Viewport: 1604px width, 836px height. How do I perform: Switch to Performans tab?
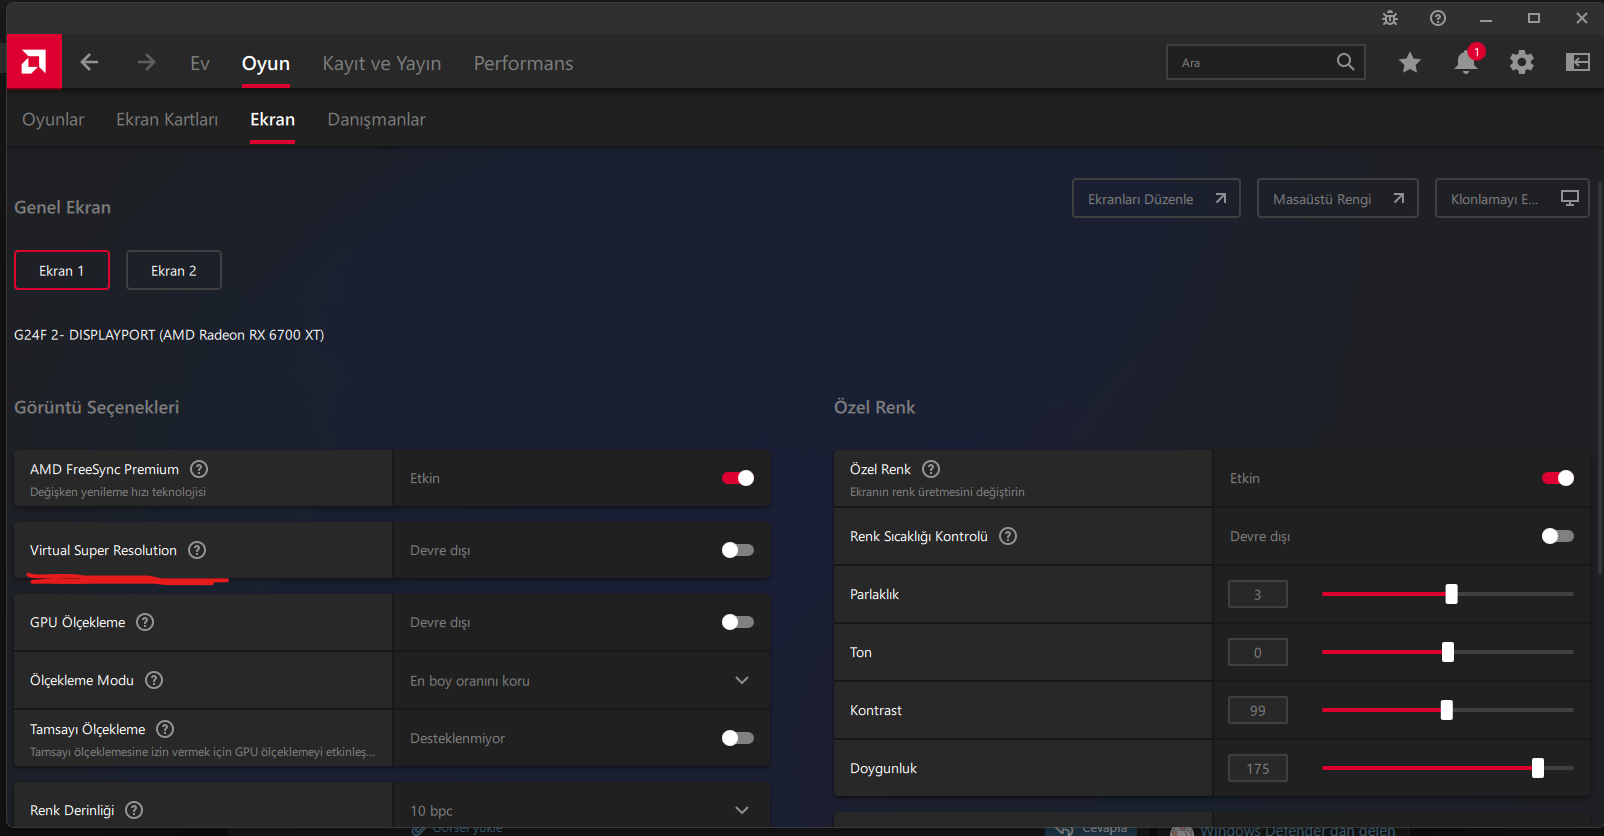coord(524,63)
